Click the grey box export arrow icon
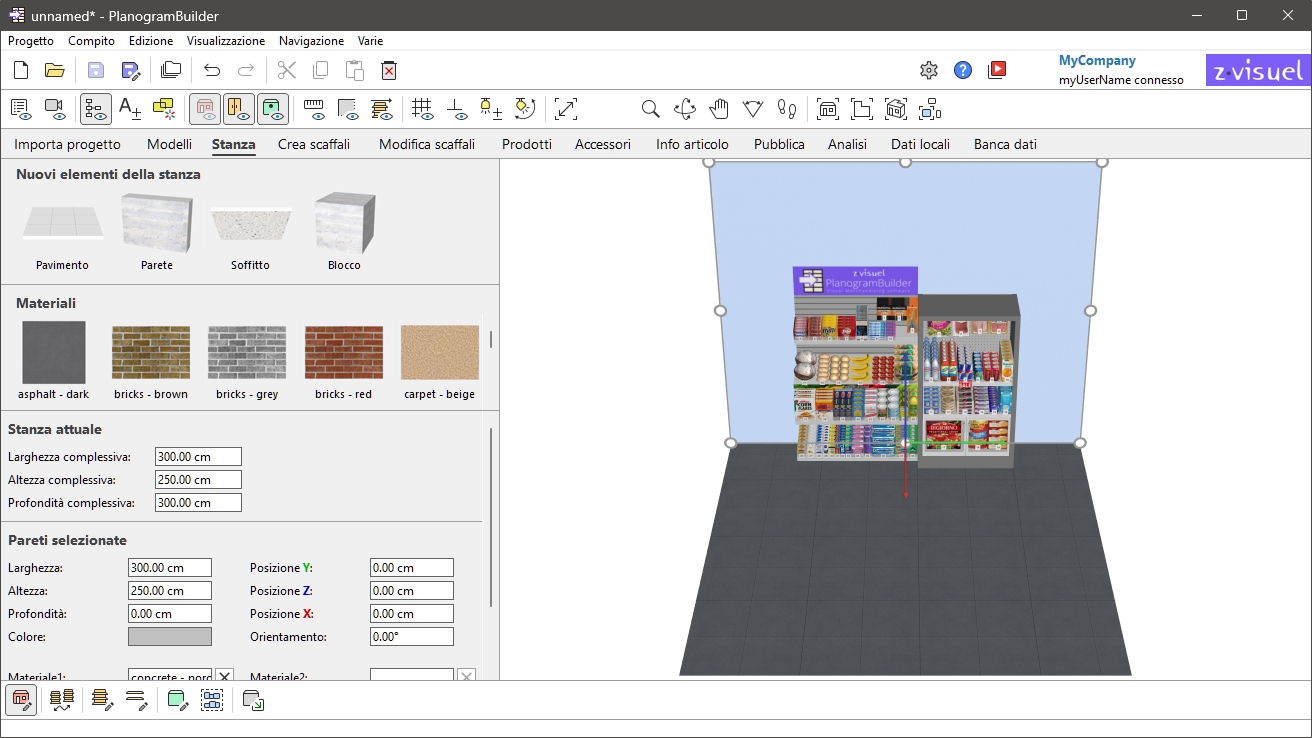This screenshot has width=1312, height=738. 254,700
